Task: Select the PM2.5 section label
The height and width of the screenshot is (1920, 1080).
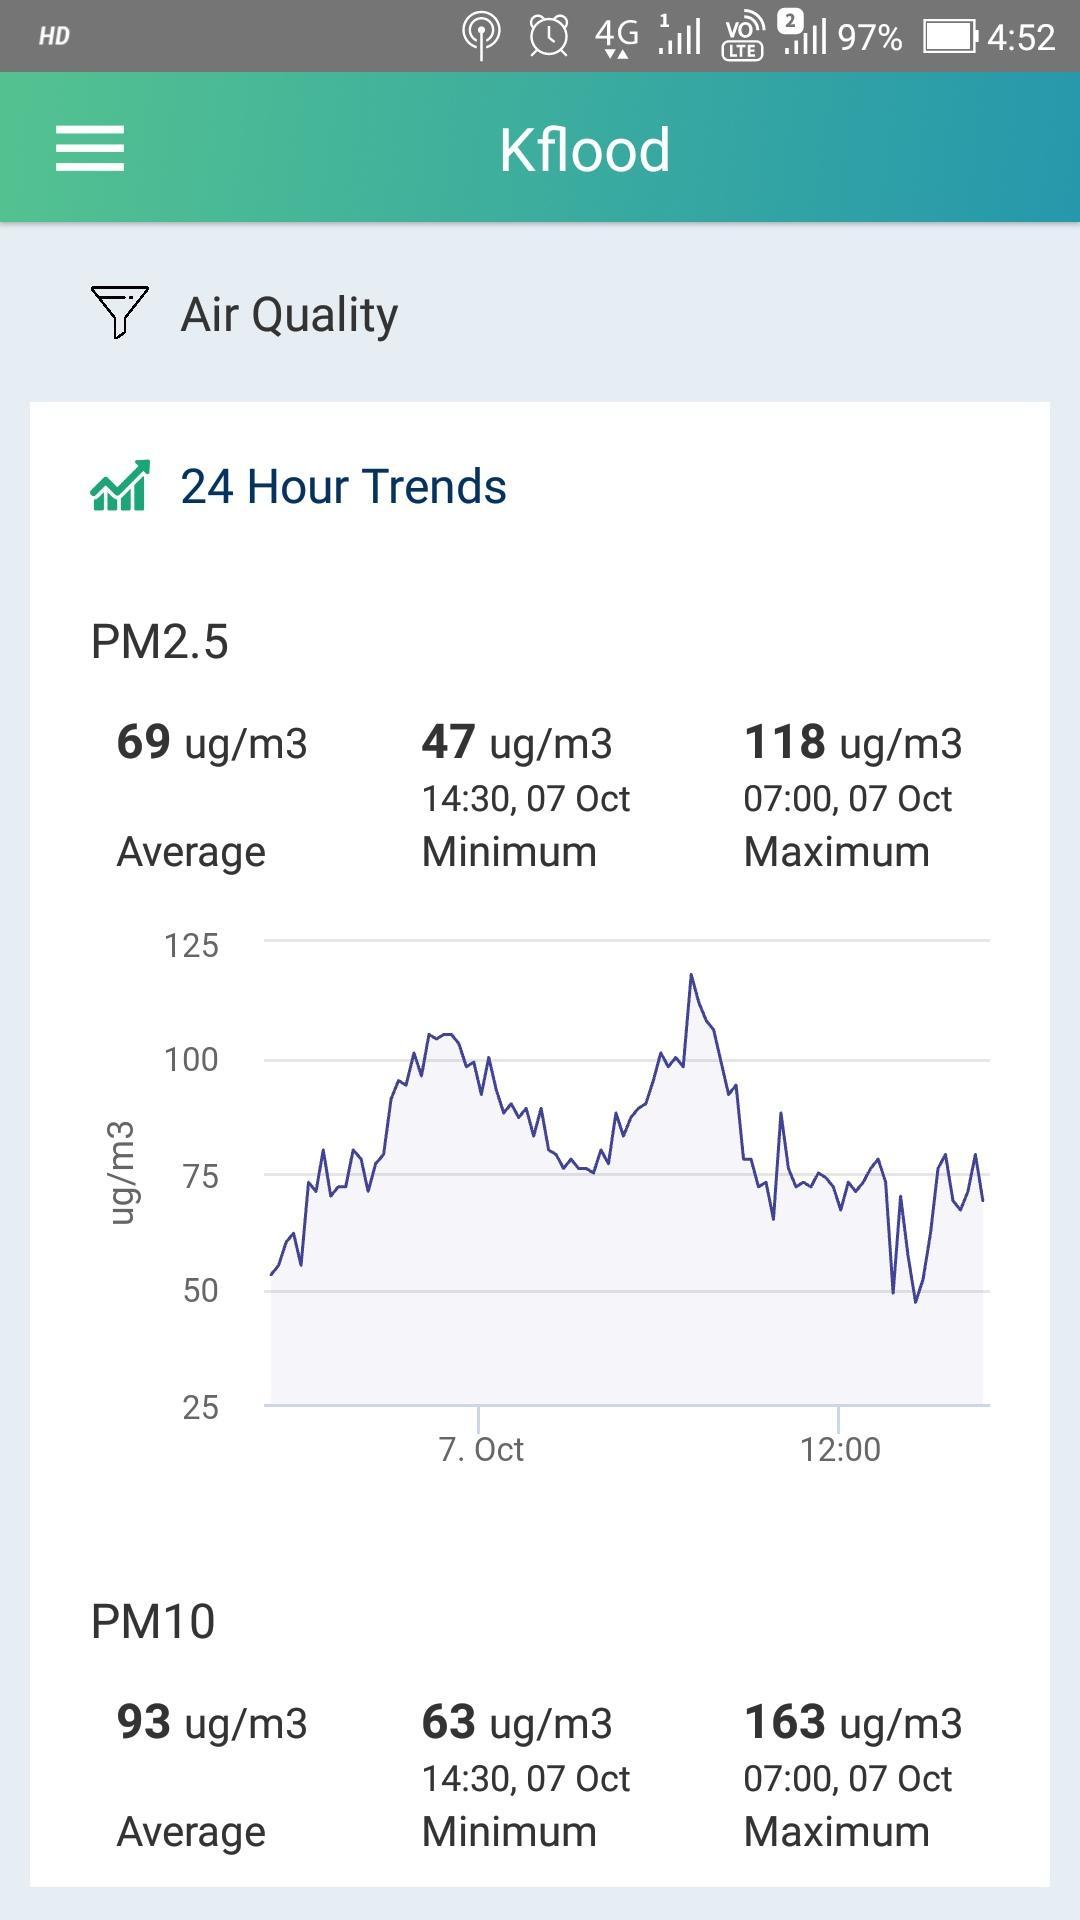Action: click(160, 642)
